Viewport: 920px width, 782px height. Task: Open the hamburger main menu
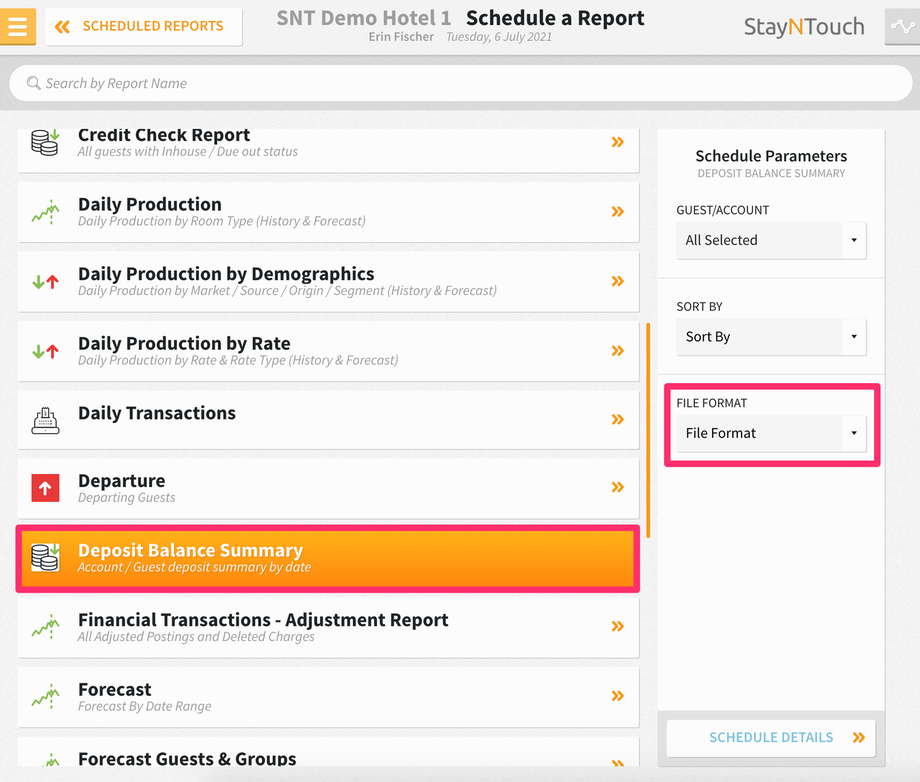click(18, 26)
